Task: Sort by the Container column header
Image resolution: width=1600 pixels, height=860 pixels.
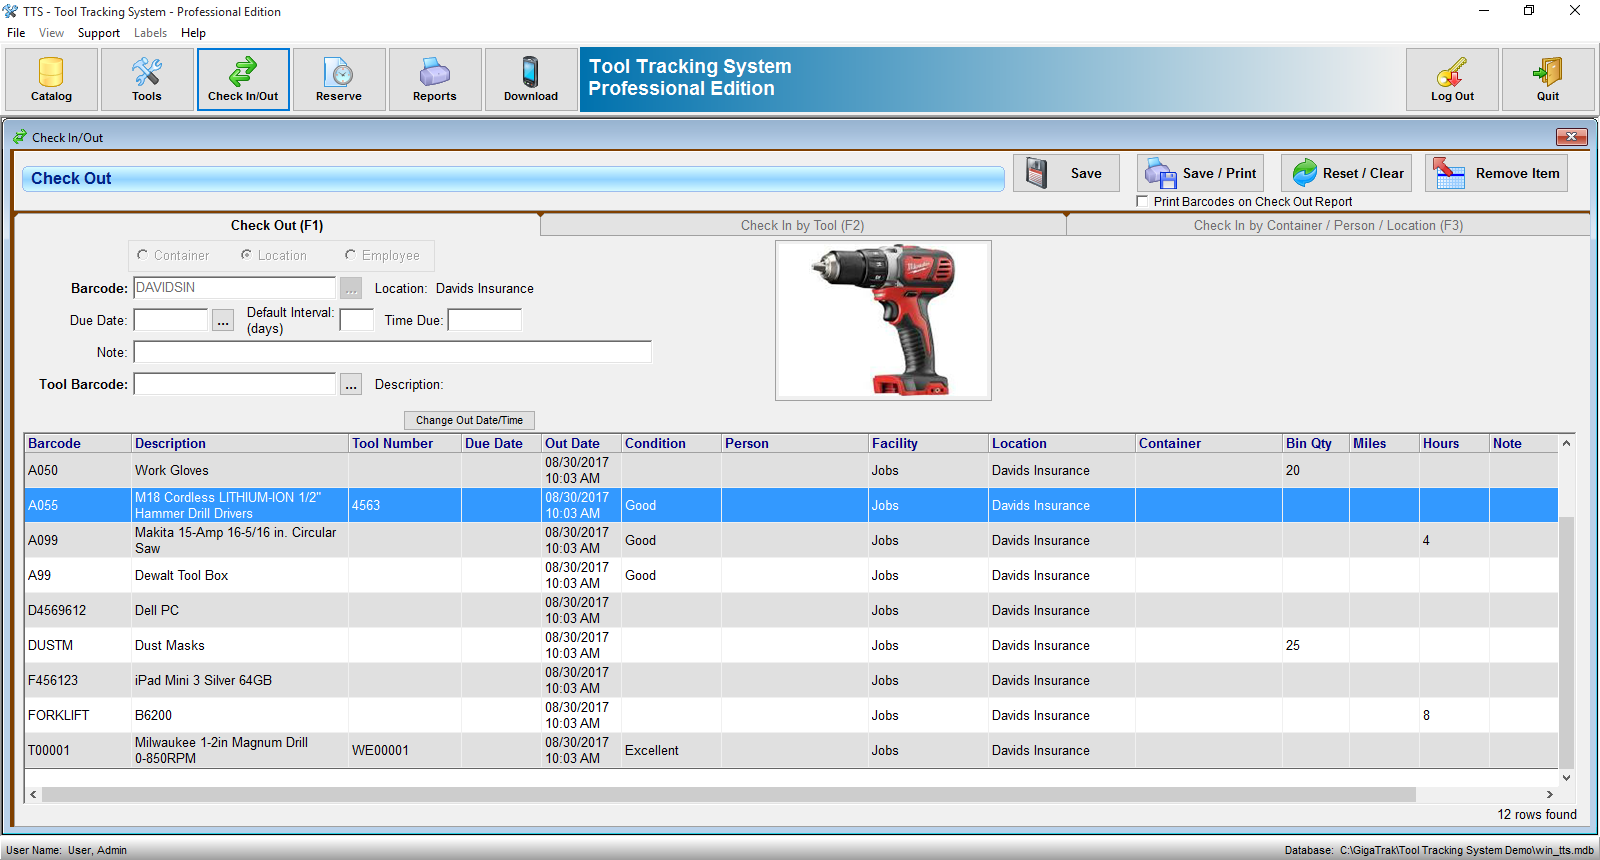Action: (1209, 443)
